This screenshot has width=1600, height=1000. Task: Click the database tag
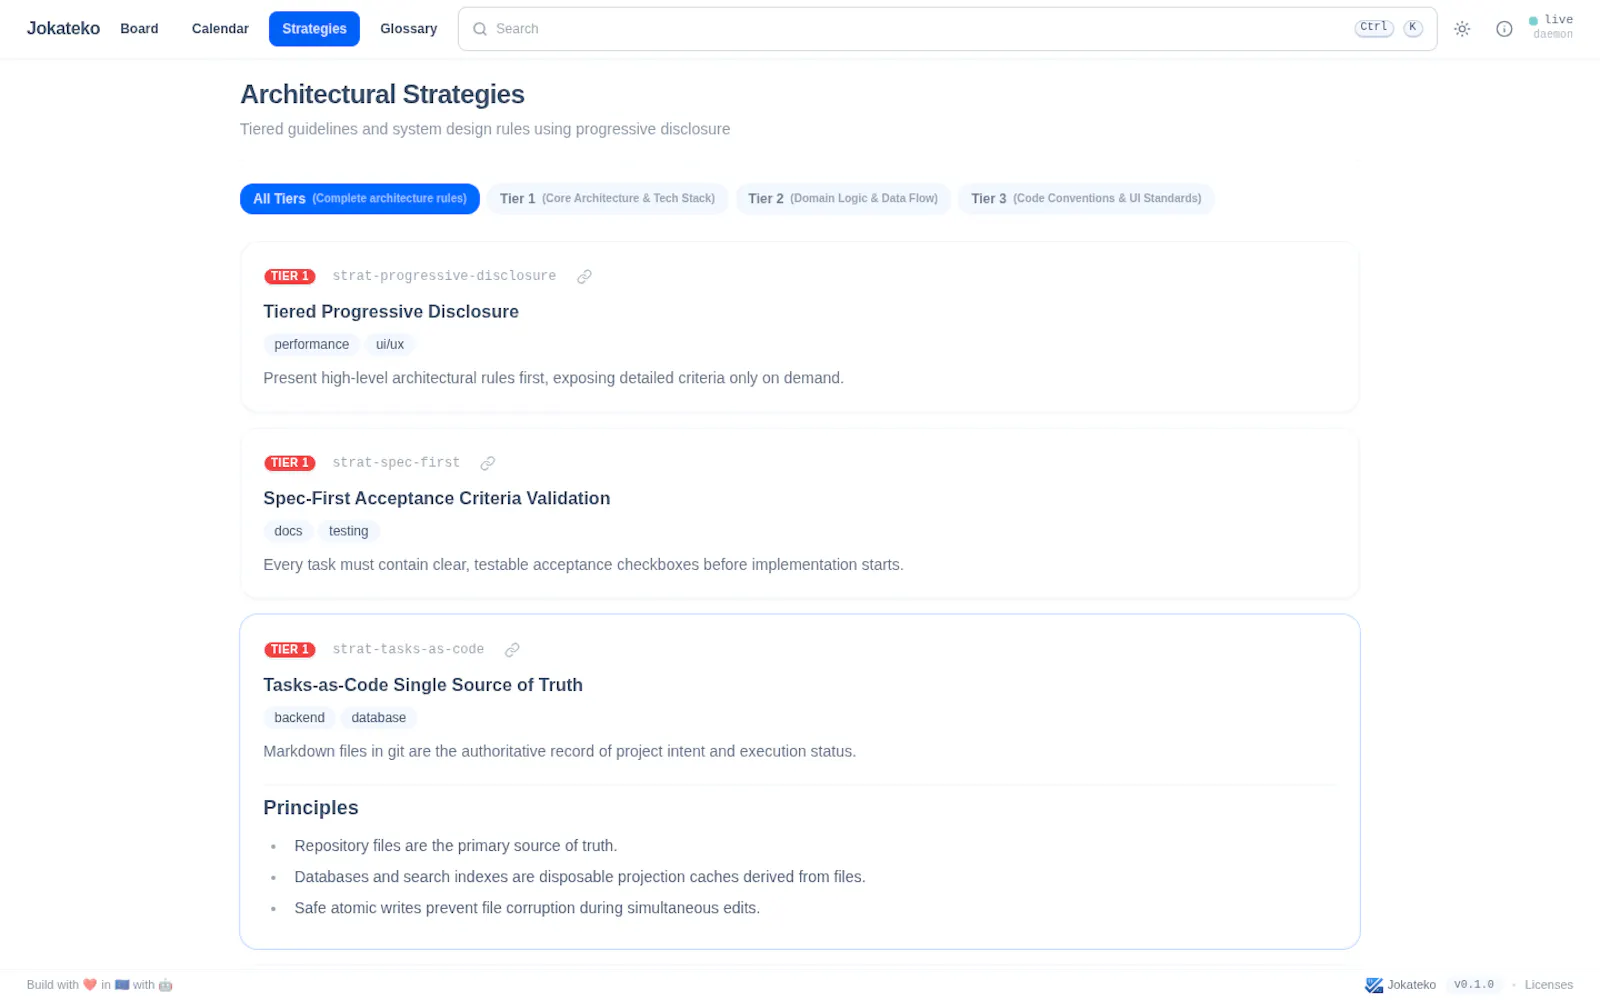[x=378, y=718]
